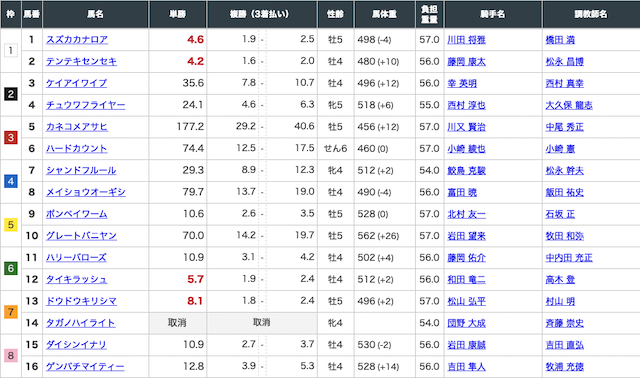The height and width of the screenshot is (378, 640).
Task: Open horse link メイショウオーギシ
Action: tap(85, 192)
